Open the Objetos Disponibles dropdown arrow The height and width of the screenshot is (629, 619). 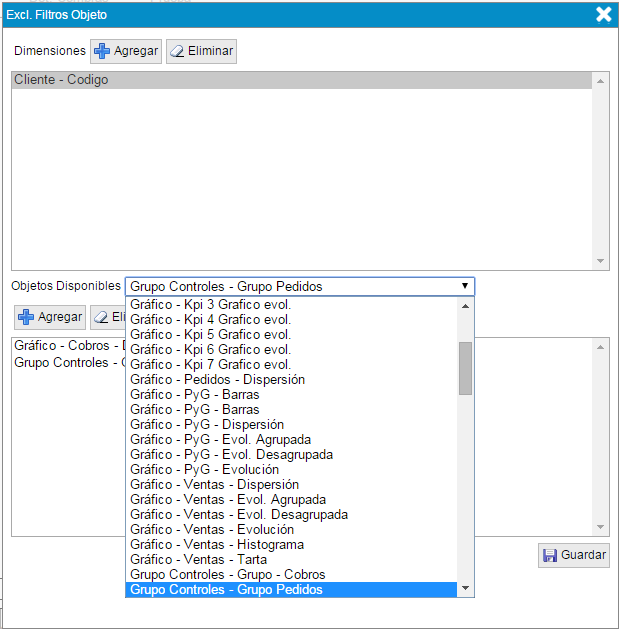point(464,286)
